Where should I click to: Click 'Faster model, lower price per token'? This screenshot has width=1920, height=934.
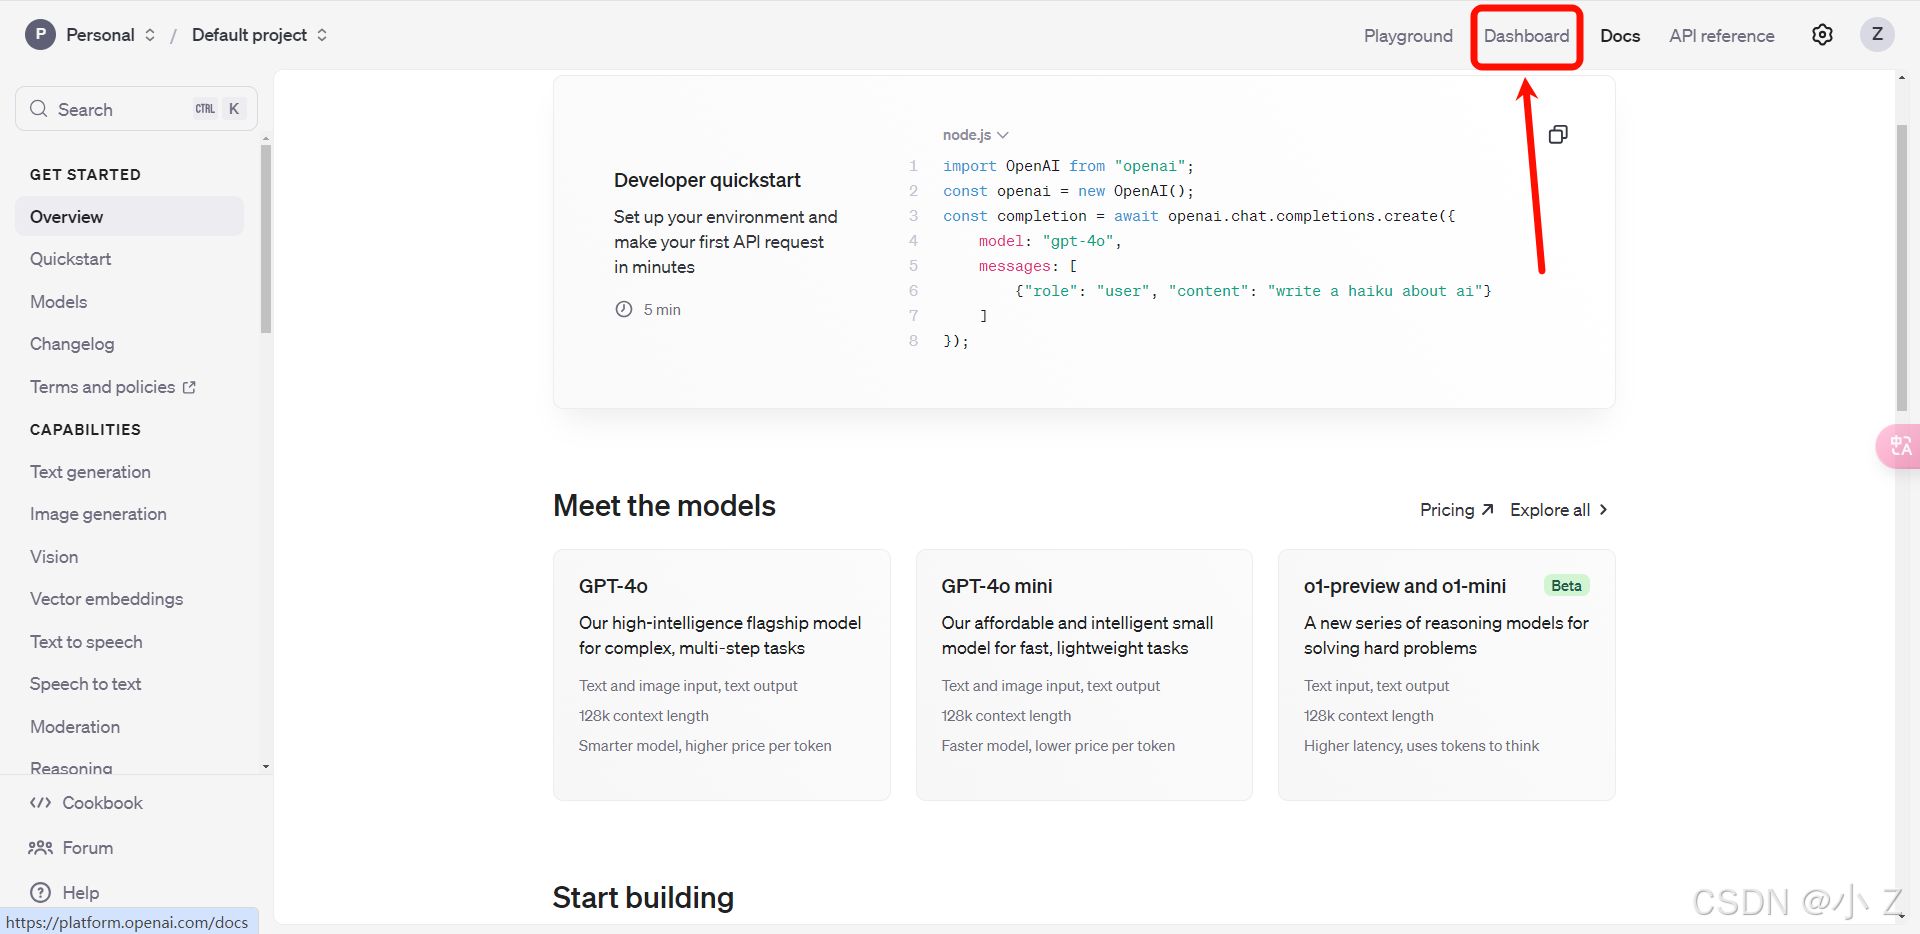click(x=1058, y=746)
